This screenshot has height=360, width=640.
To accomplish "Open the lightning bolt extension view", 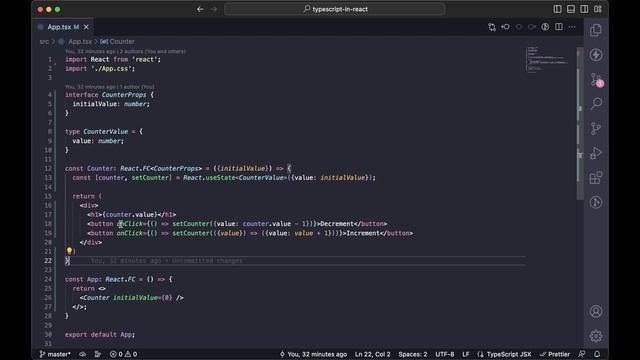I will [596, 55].
